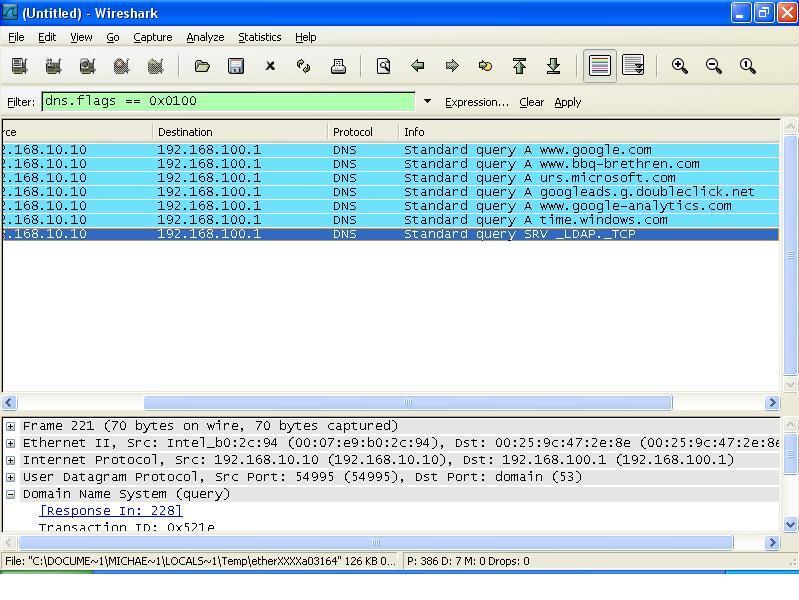This screenshot has height=600, width=799.
Task: Open the Analyze menu
Action: (x=205, y=37)
